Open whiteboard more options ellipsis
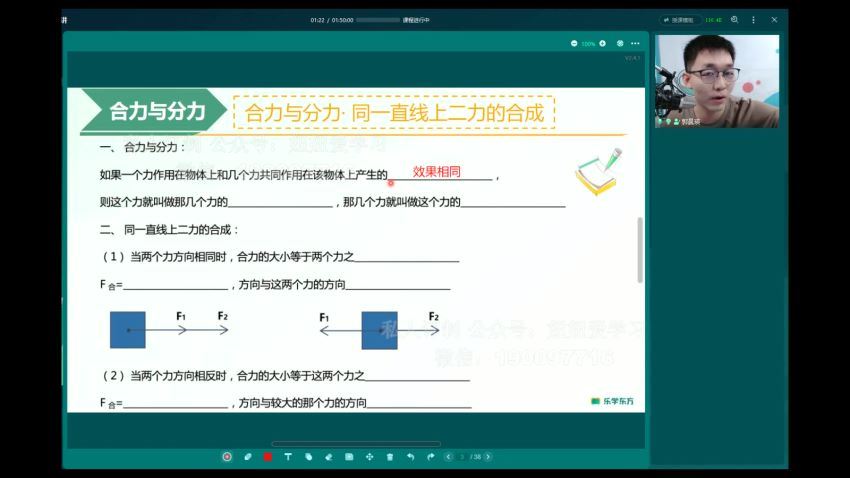The width and height of the screenshot is (850, 478). (635, 43)
